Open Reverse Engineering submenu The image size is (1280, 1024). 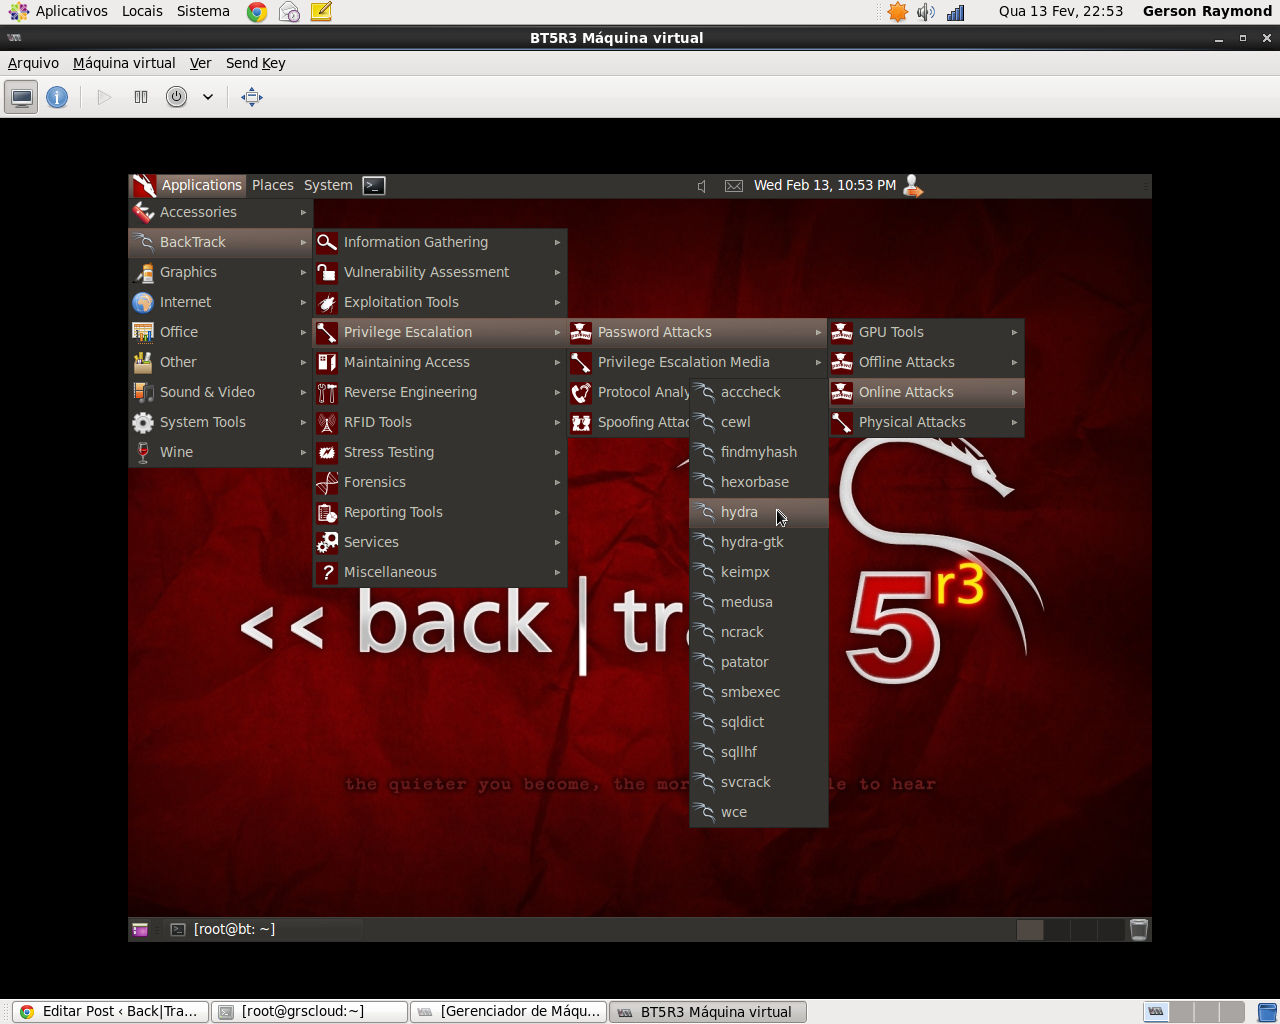(440, 392)
